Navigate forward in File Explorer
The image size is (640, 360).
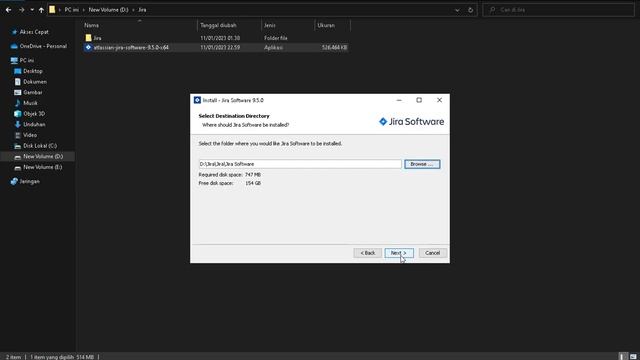pyautogui.click(x=22, y=10)
